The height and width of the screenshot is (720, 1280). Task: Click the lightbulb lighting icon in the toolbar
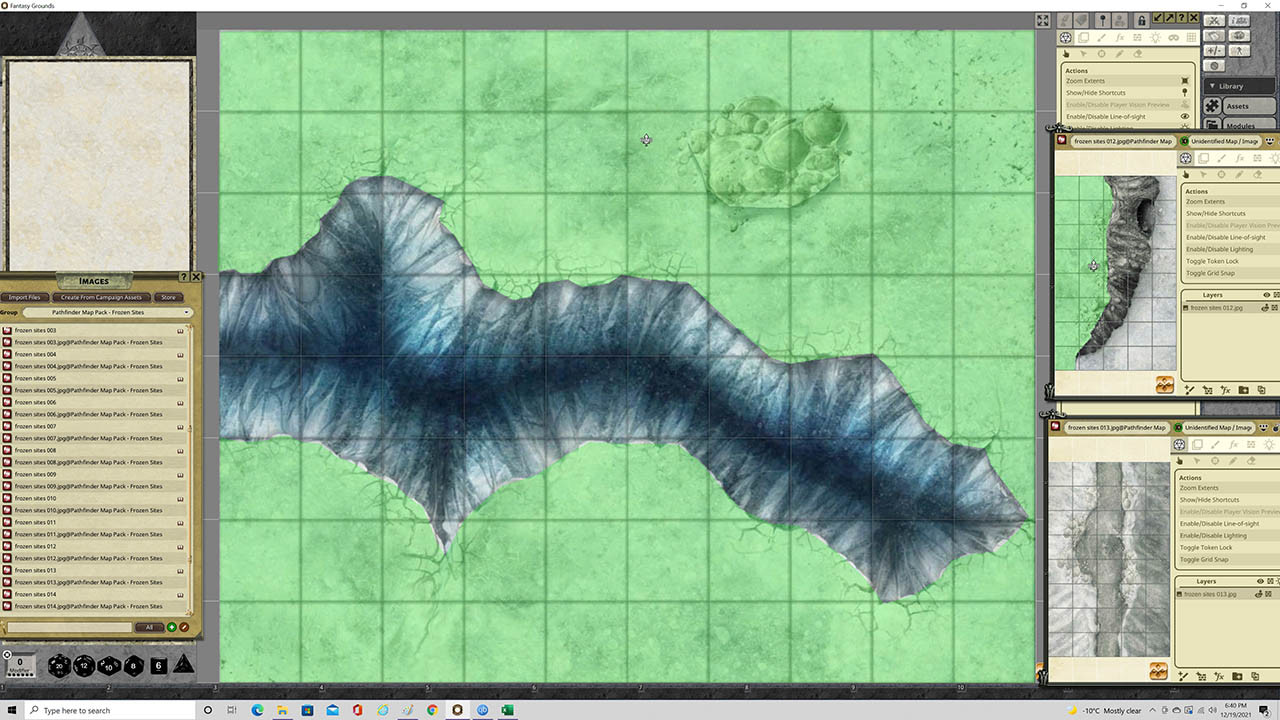click(1155, 37)
